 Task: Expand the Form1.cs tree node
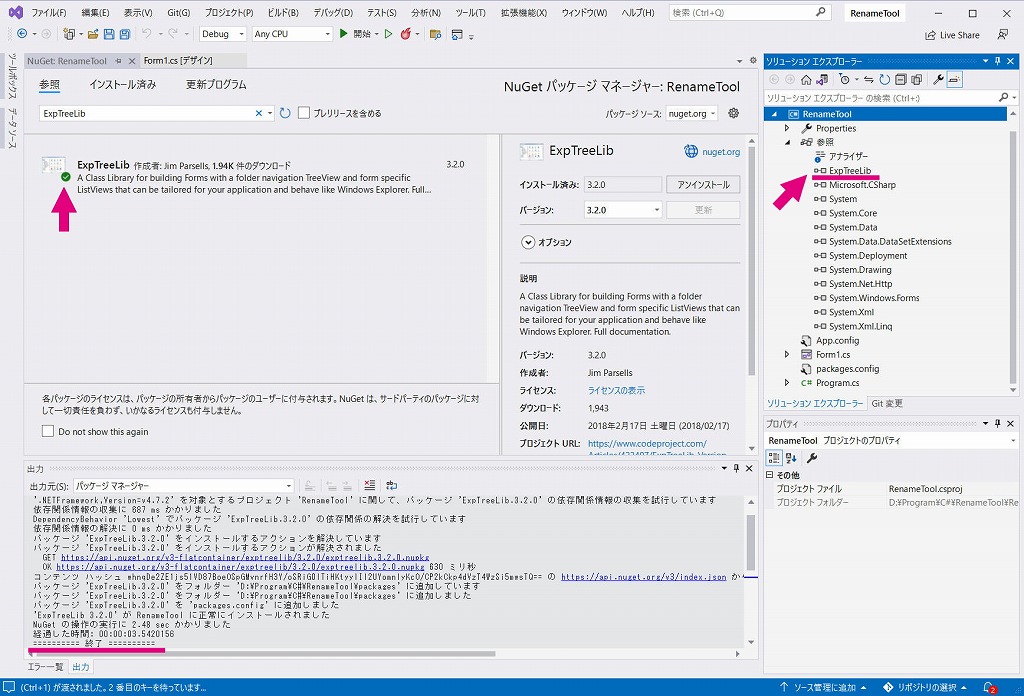pyautogui.click(x=787, y=355)
